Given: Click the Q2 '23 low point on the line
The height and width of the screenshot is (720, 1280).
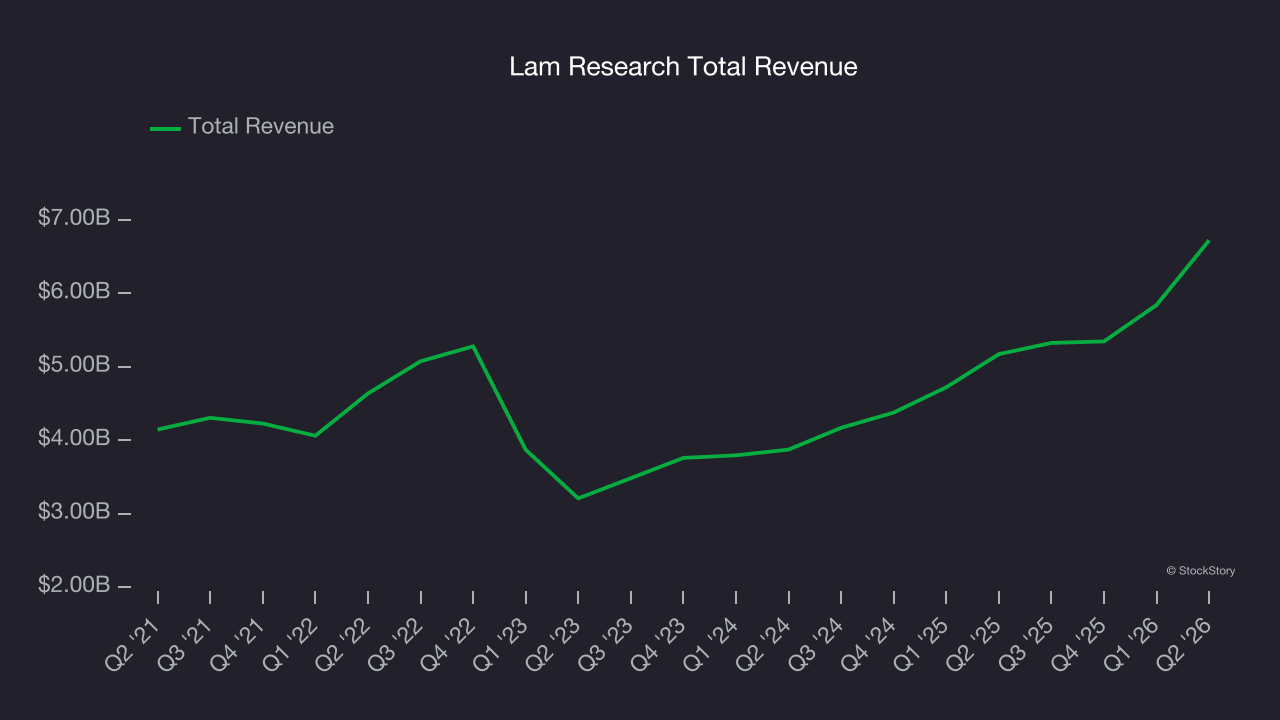Looking at the screenshot, I should tap(578, 498).
